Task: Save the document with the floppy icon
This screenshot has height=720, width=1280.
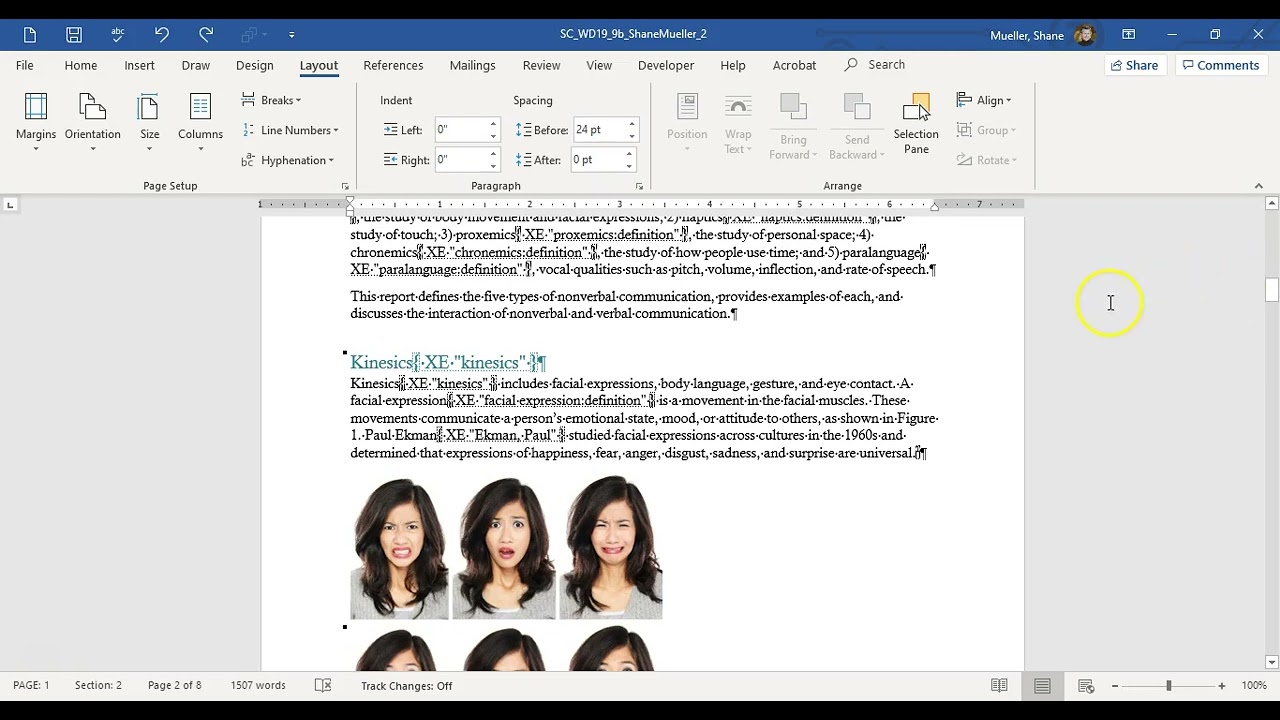Action: pos(74,35)
